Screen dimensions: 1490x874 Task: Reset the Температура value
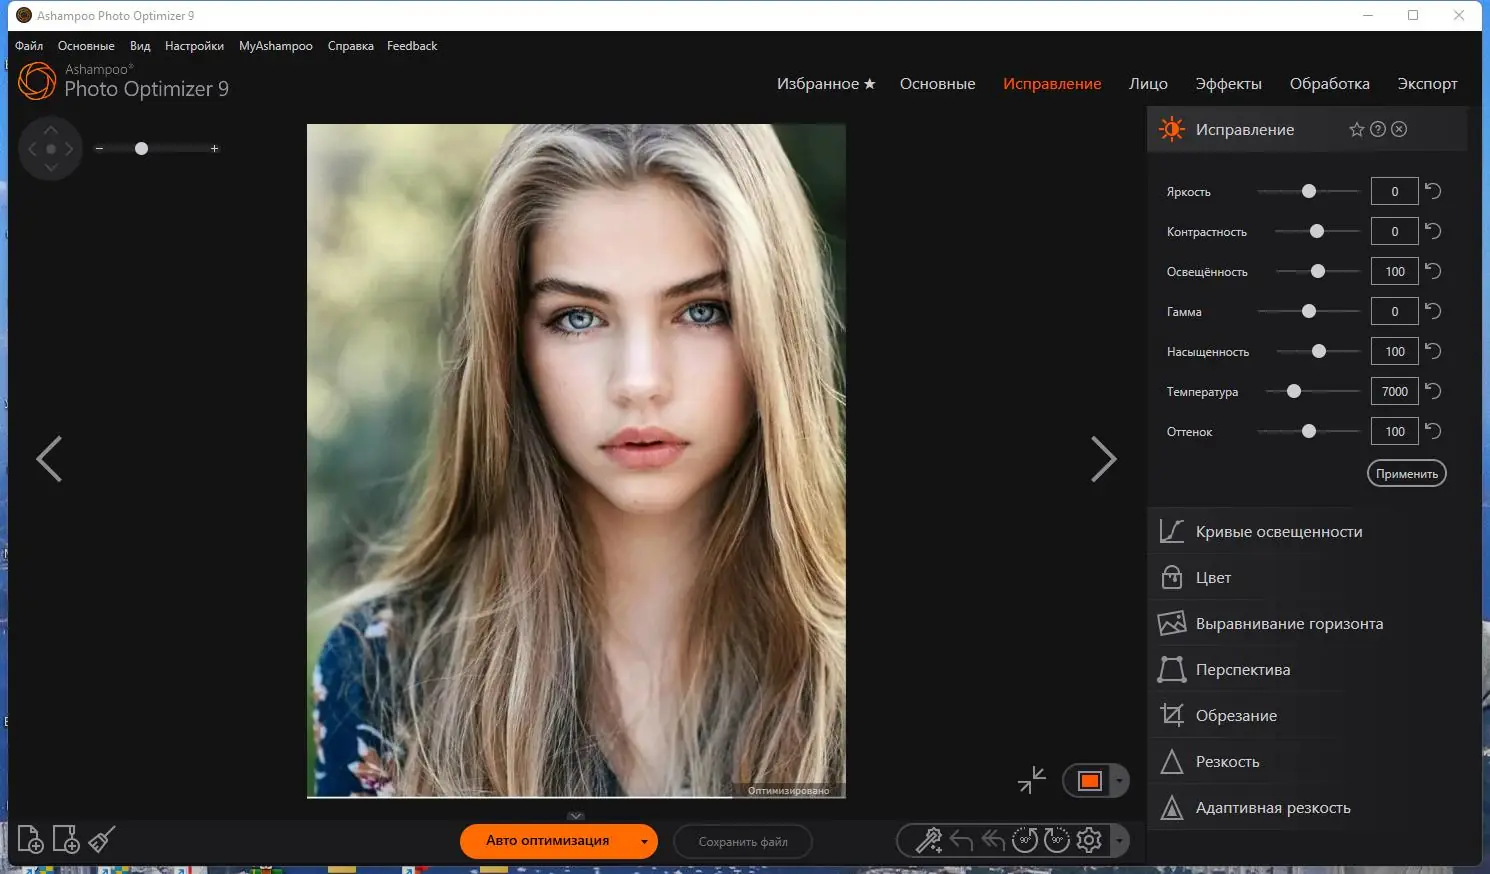pyautogui.click(x=1433, y=391)
